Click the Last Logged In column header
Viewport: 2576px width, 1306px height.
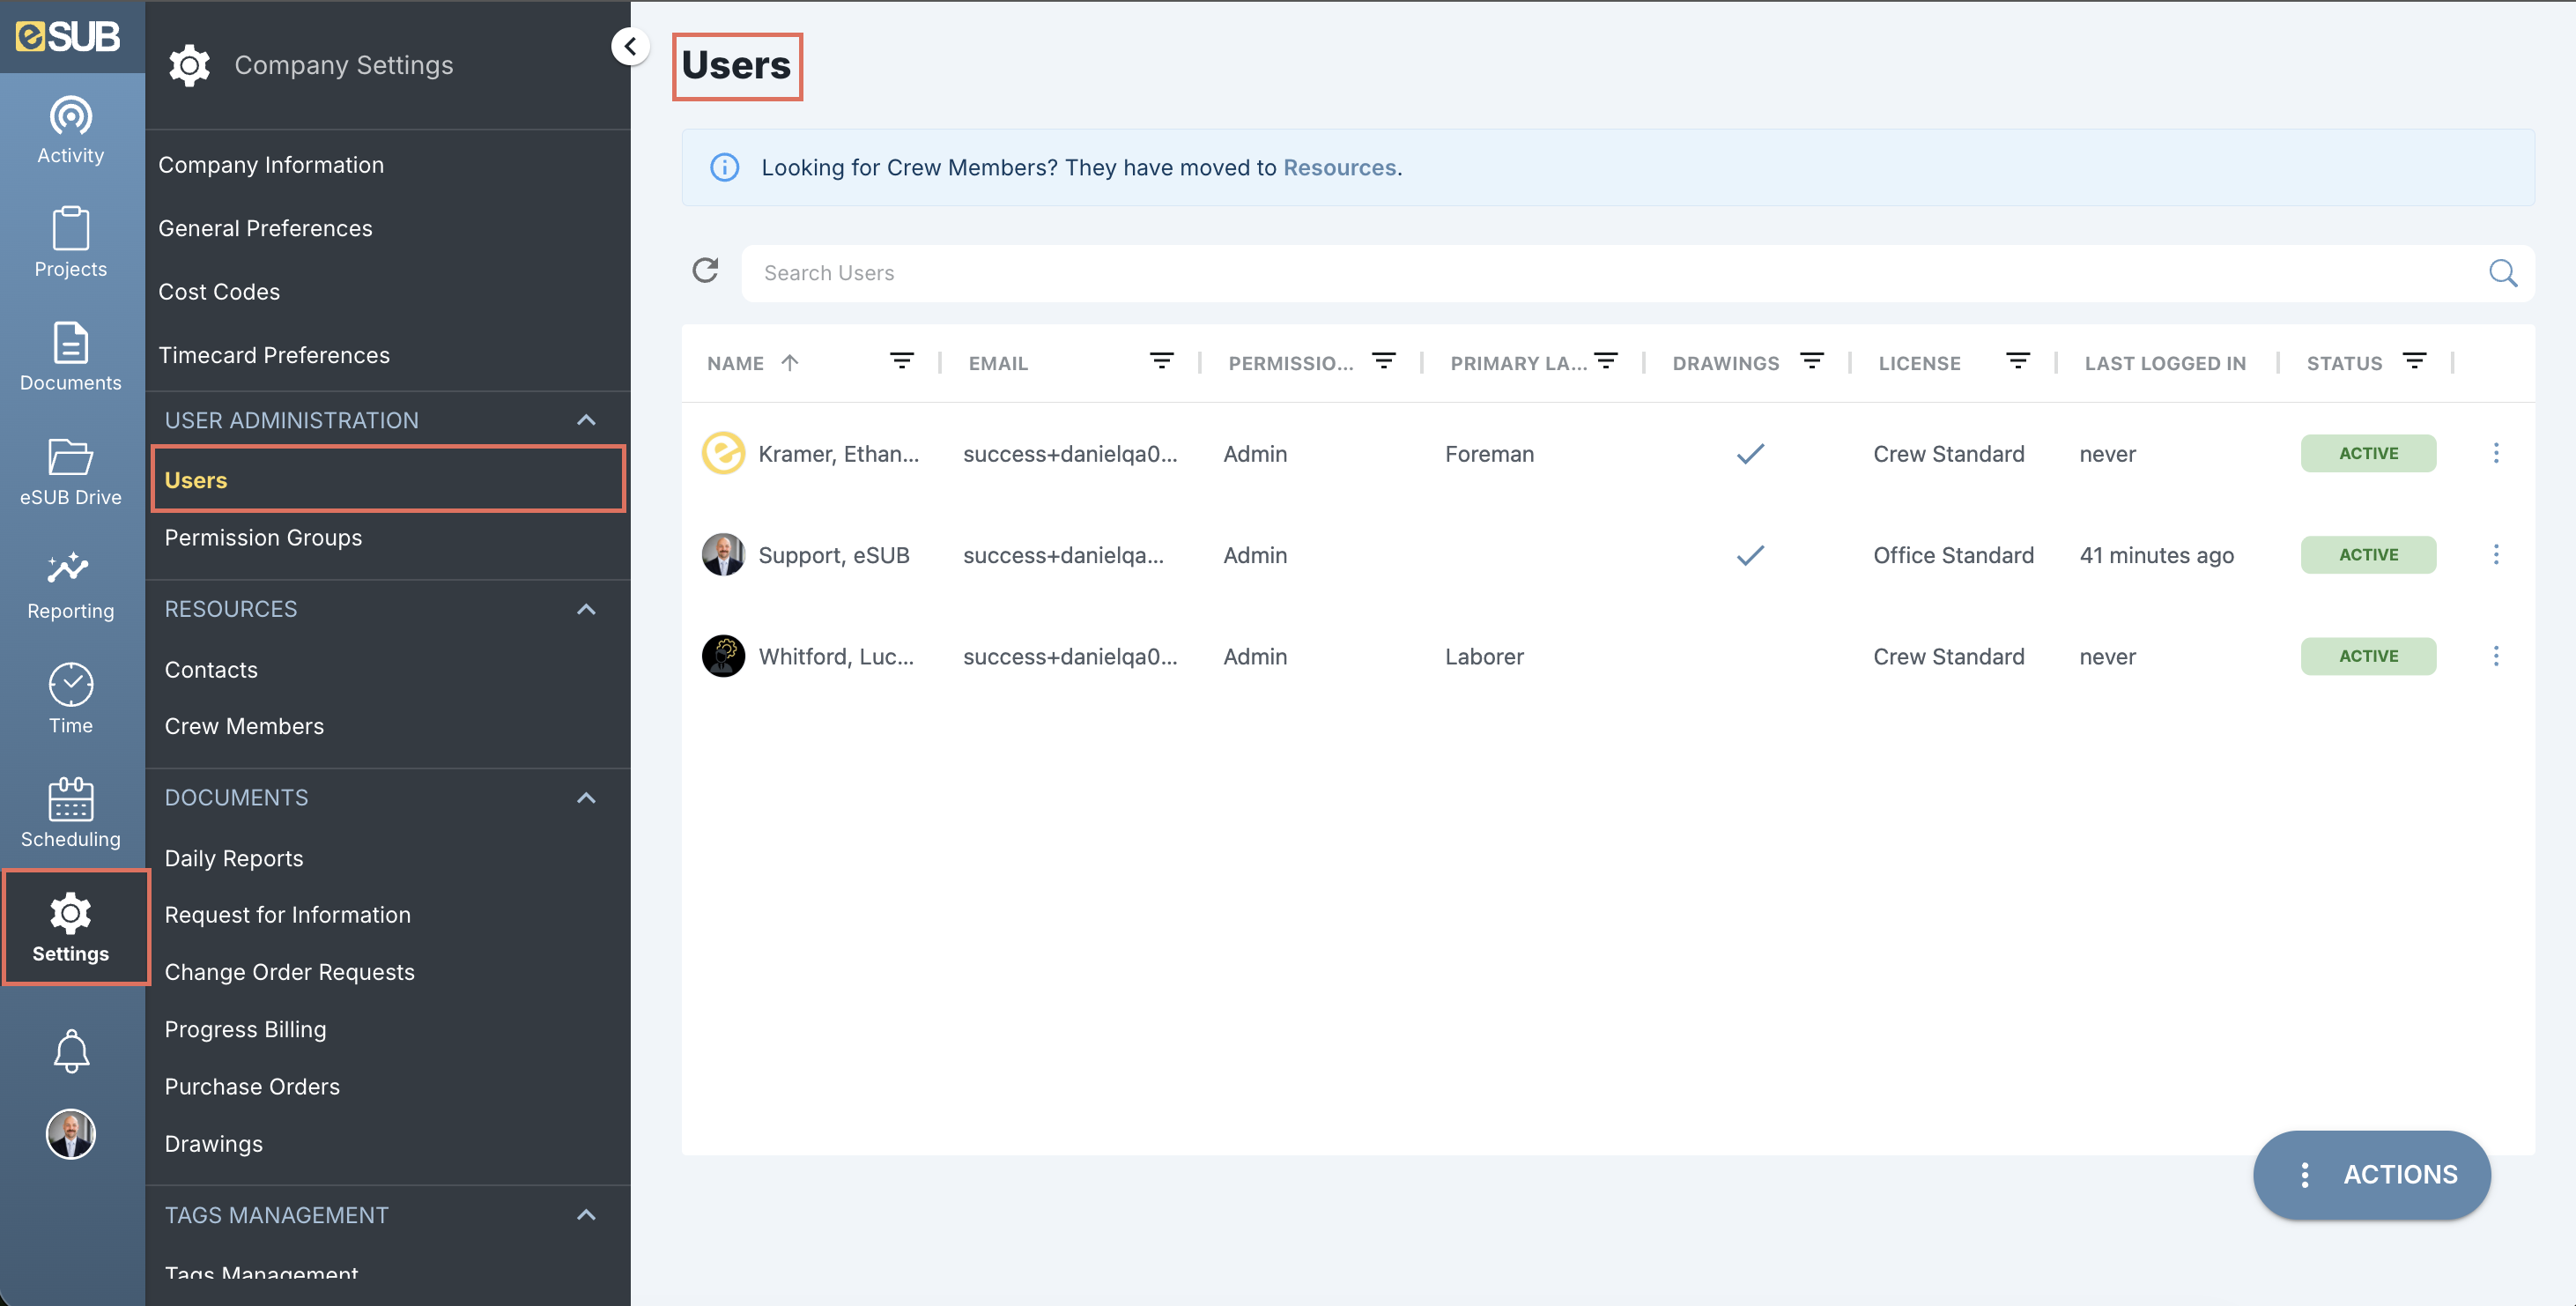point(2165,363)
